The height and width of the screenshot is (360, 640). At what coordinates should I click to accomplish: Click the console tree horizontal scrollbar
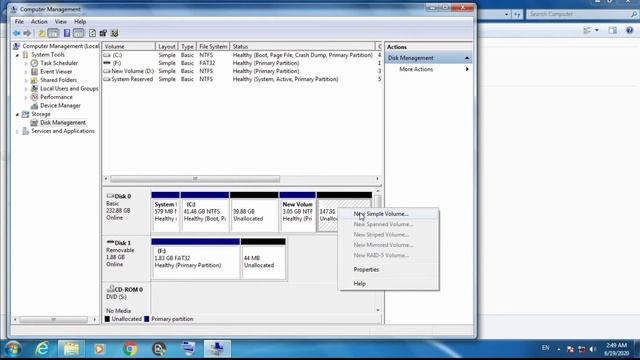tap(53, 320)
